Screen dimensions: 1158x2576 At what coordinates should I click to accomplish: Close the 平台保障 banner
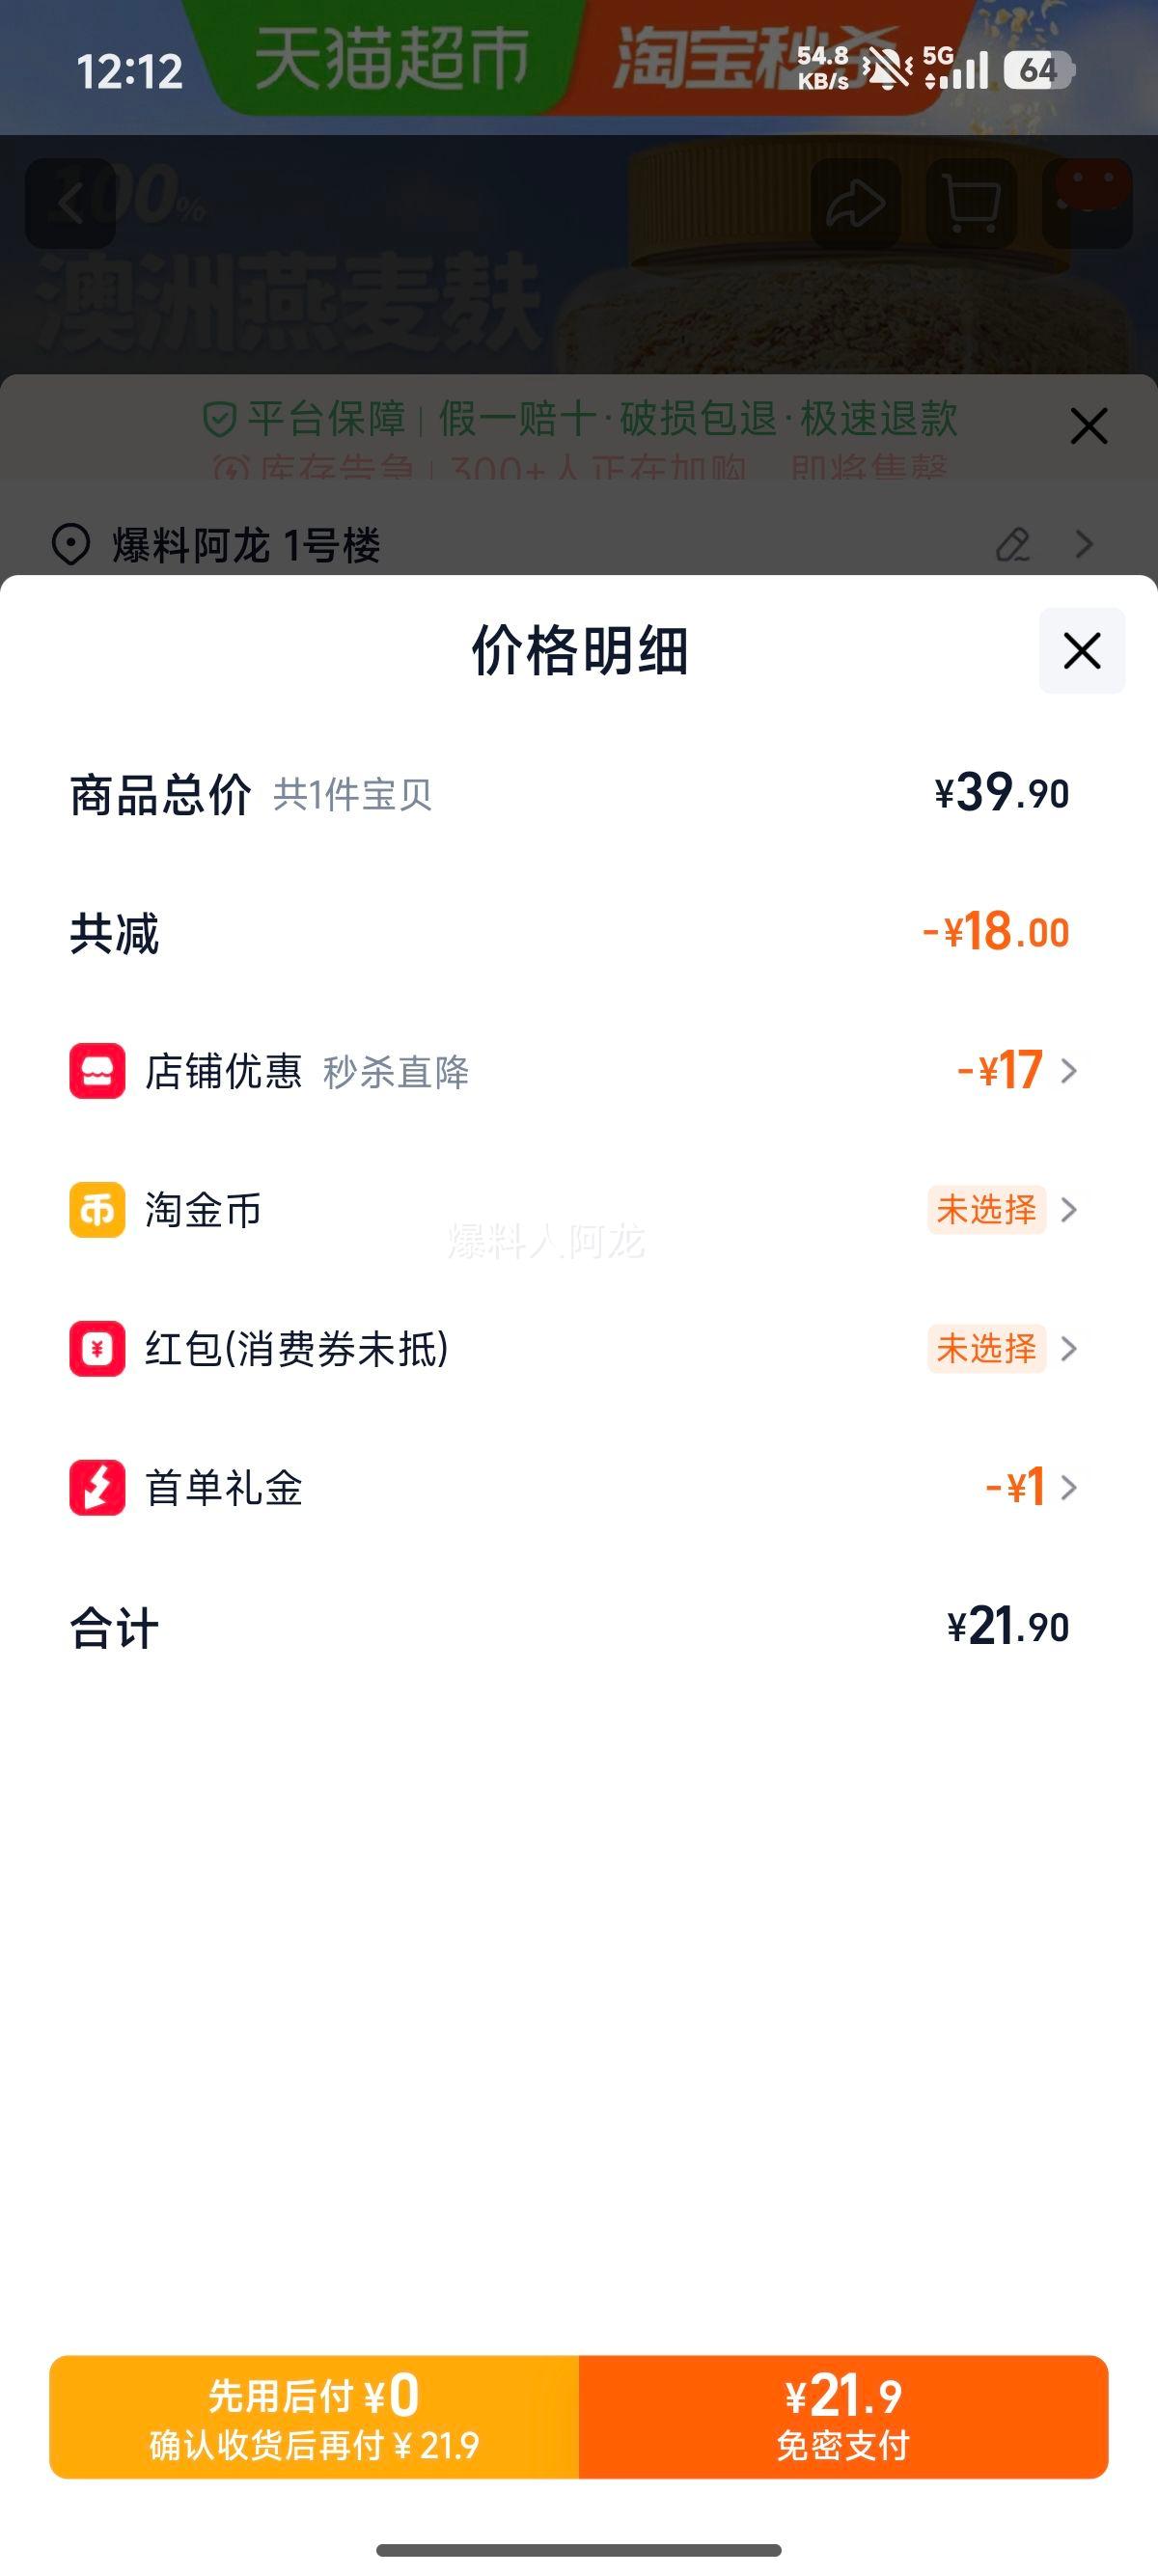(x=1088, y=426)
